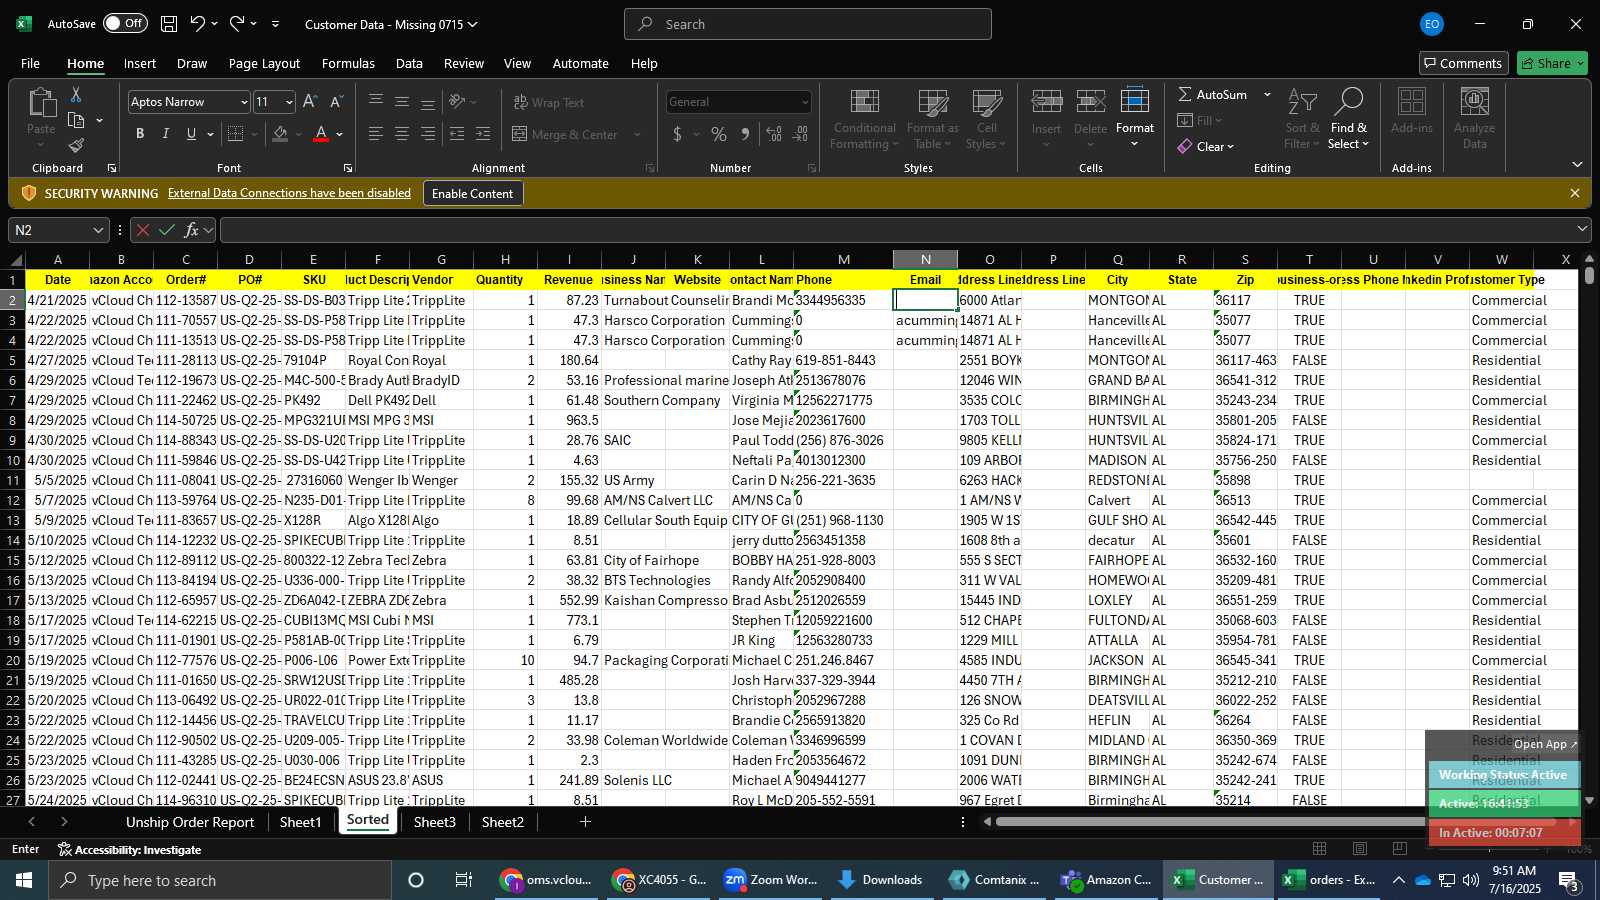The width and height of the screenshot is (1600, 900).
Task: Toggle AutoSave switch on
Action: [x=125, y=23]
